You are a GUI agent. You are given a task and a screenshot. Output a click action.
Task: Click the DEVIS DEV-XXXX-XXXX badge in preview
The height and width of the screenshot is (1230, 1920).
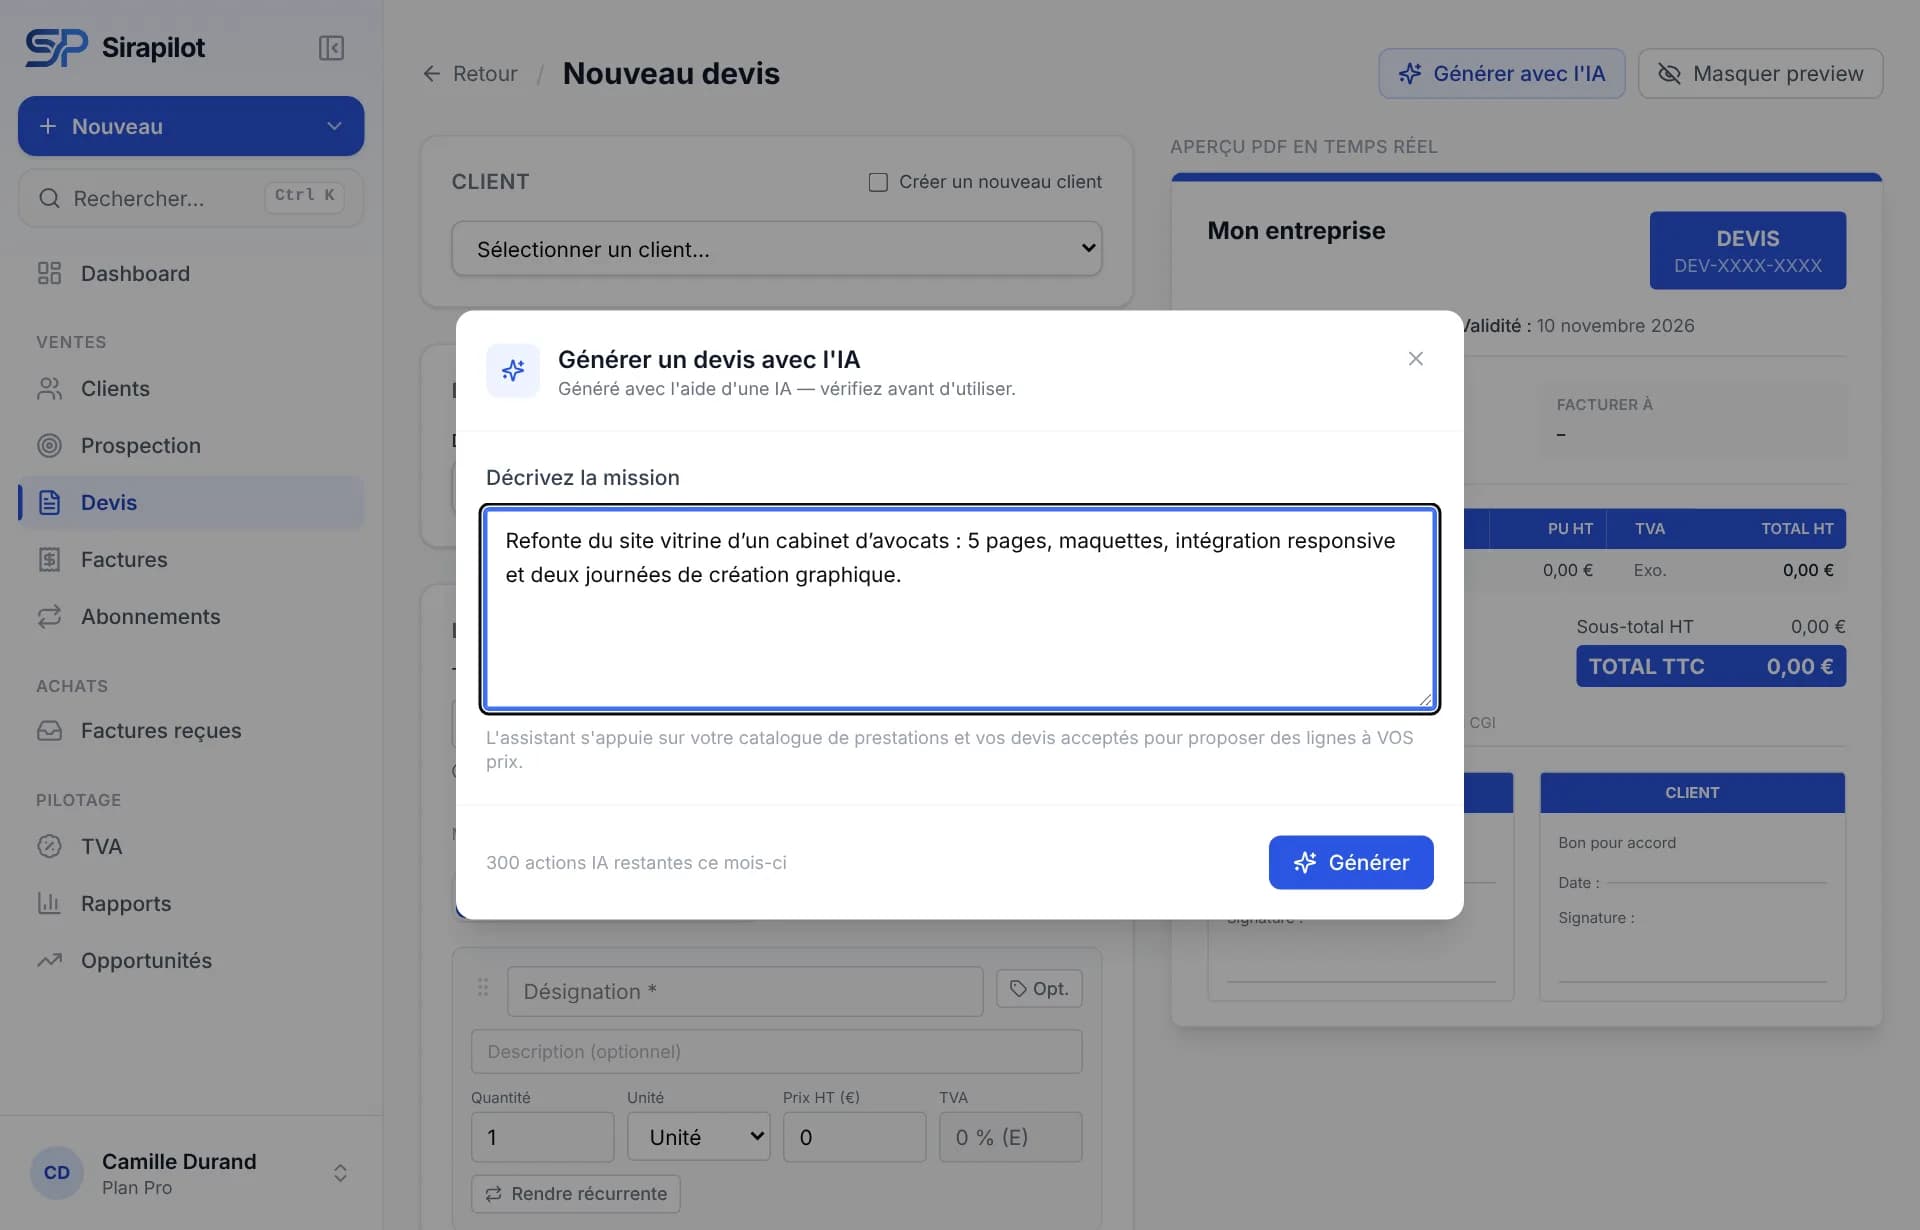(x=1747, y=250)
